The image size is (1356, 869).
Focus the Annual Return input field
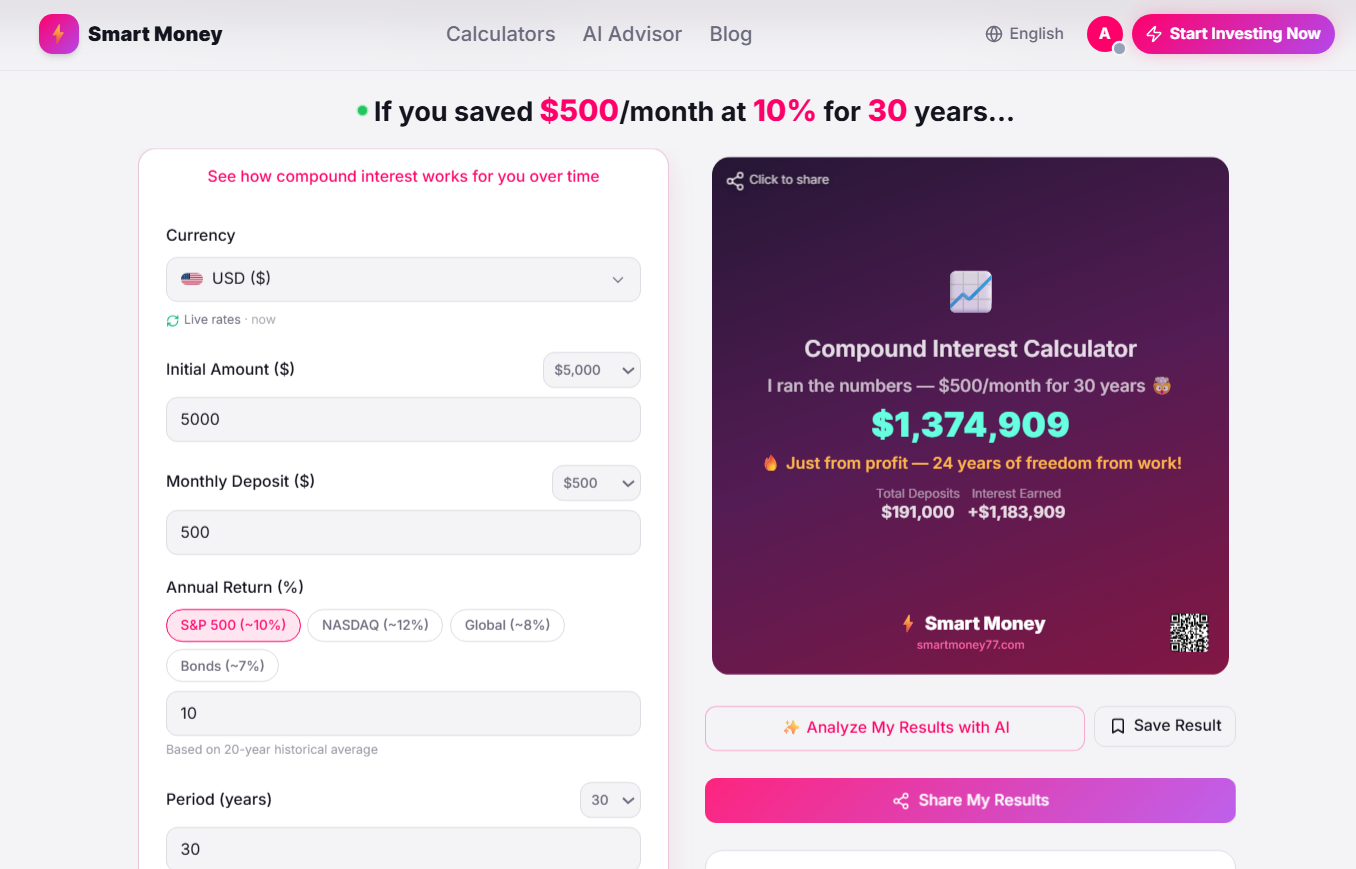pos(403,713)
